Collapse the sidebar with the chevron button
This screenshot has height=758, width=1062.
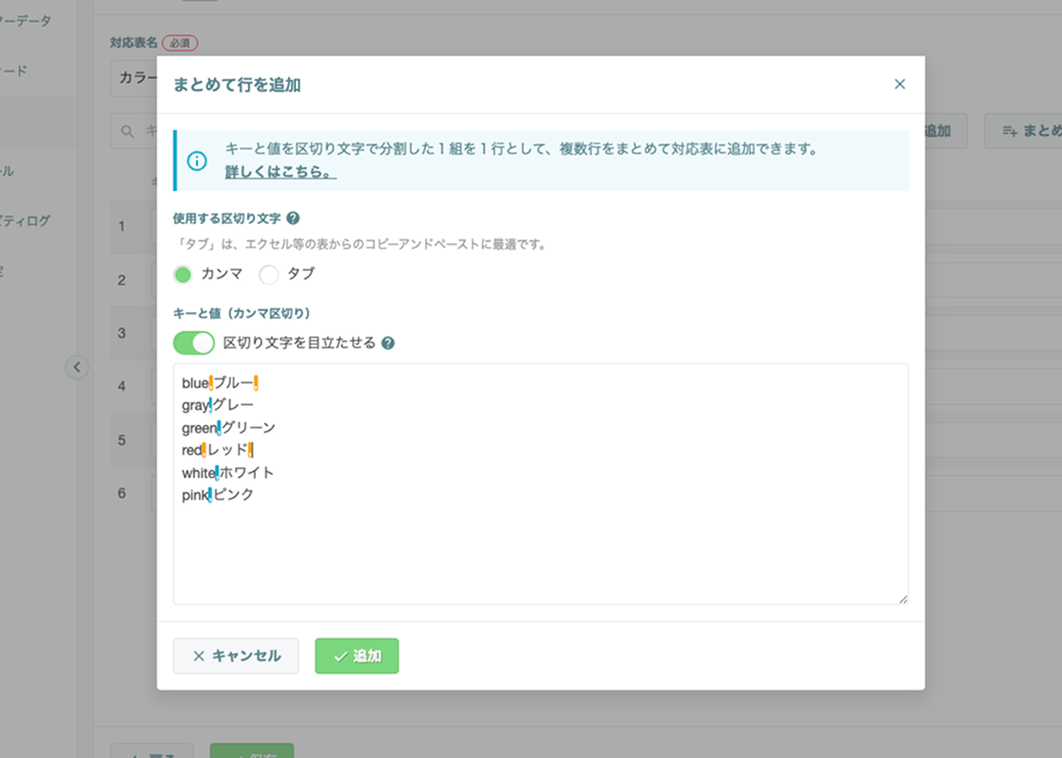coord(77,367)
